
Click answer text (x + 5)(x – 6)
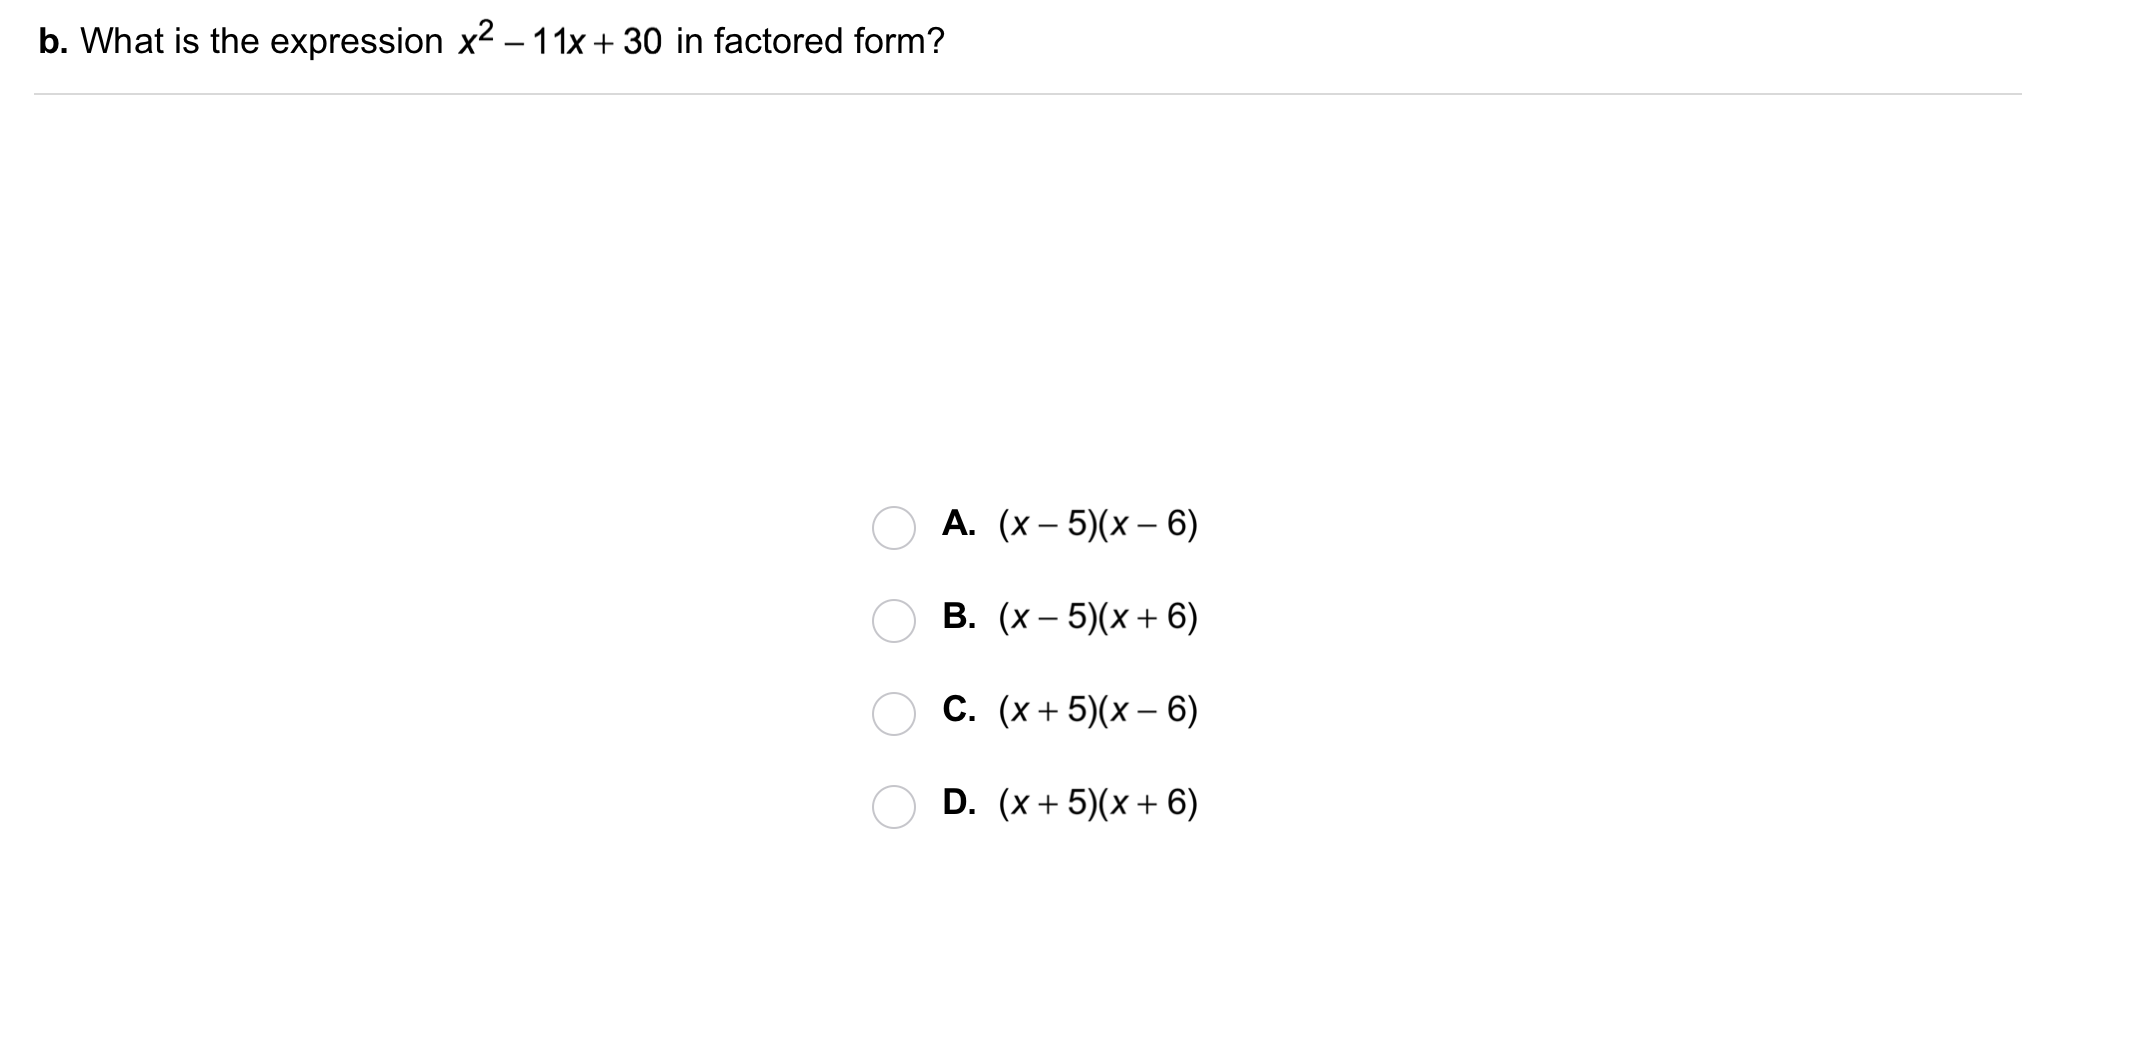[x=1098, y=710]
